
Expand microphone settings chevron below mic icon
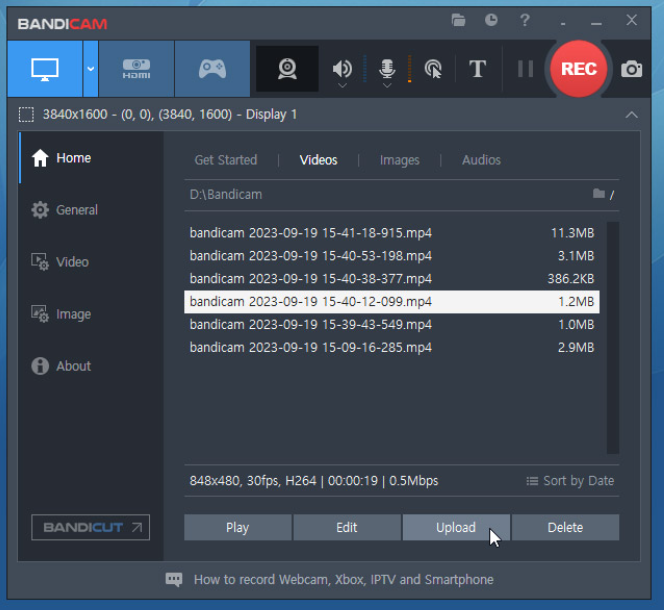point(387,86)
